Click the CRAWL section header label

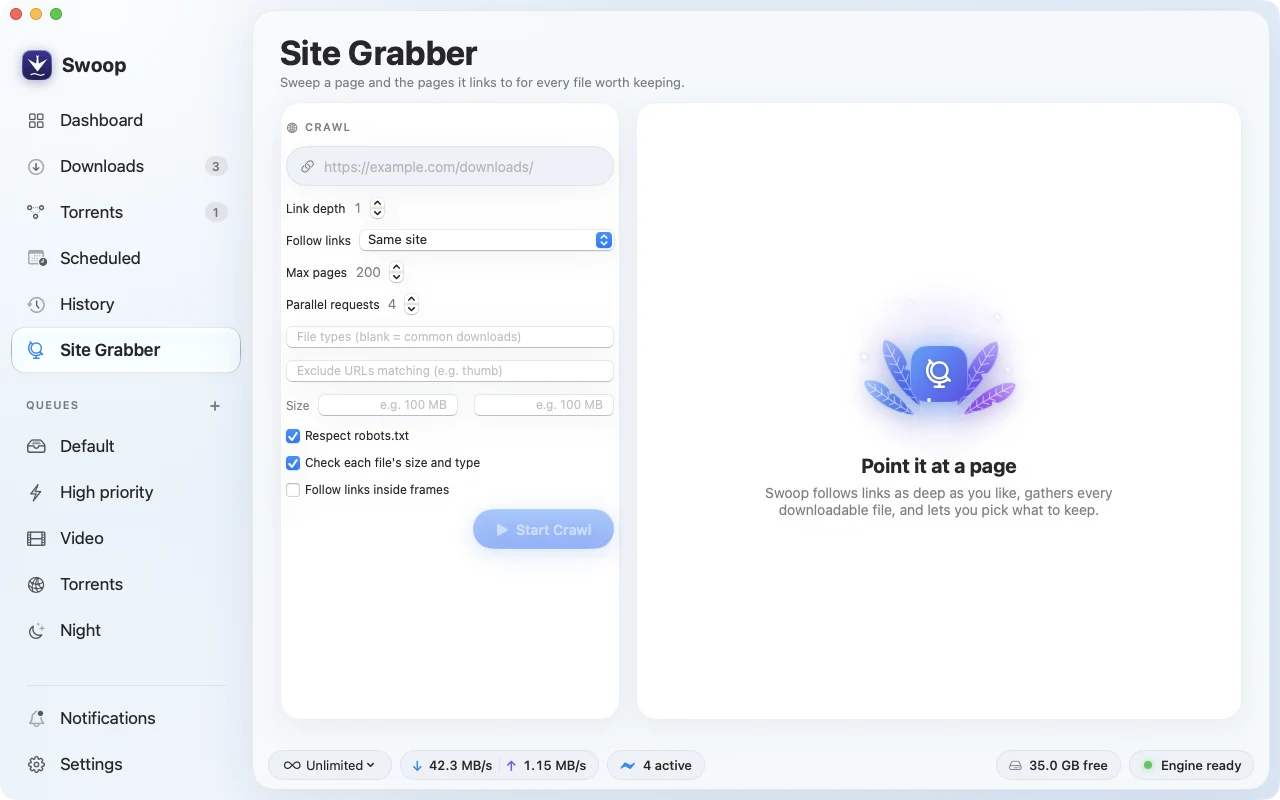328,128
